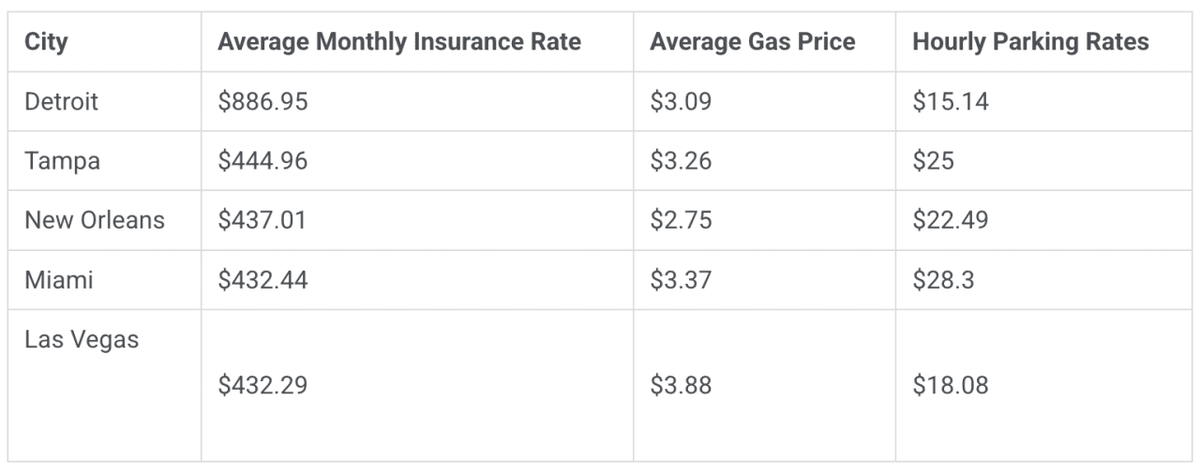Select the $2.75 gas price value
Image resolution: width=1200 pixels, height=474 pixels.
pos(681,220)
